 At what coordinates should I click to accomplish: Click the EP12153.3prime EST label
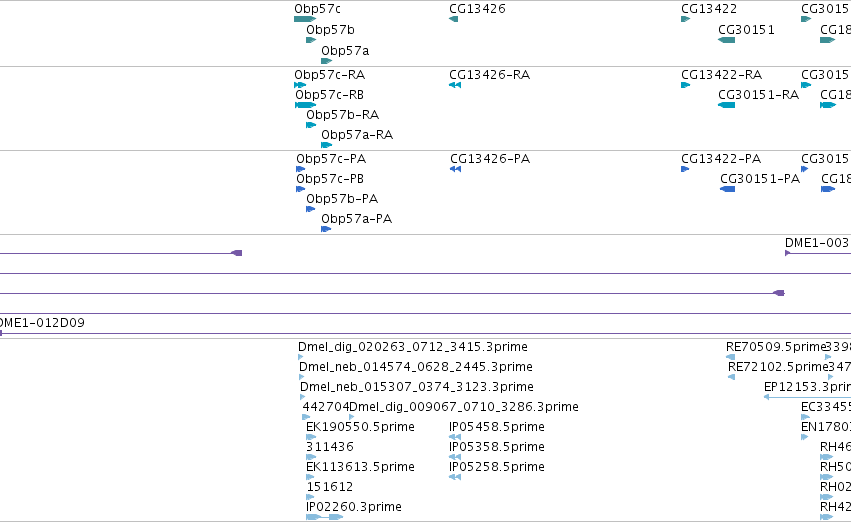[x=807, y=387]
